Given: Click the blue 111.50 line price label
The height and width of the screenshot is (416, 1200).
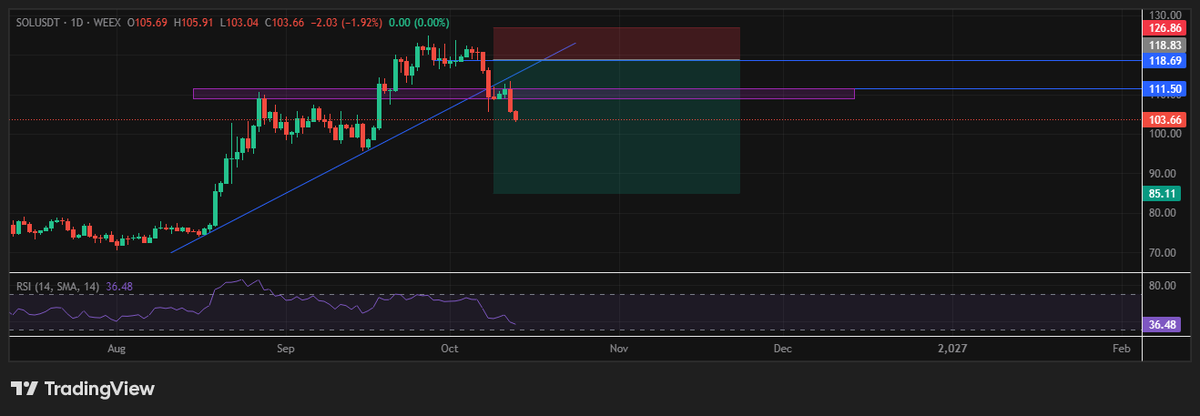Looking at the screenshot, I should 1166,89.
